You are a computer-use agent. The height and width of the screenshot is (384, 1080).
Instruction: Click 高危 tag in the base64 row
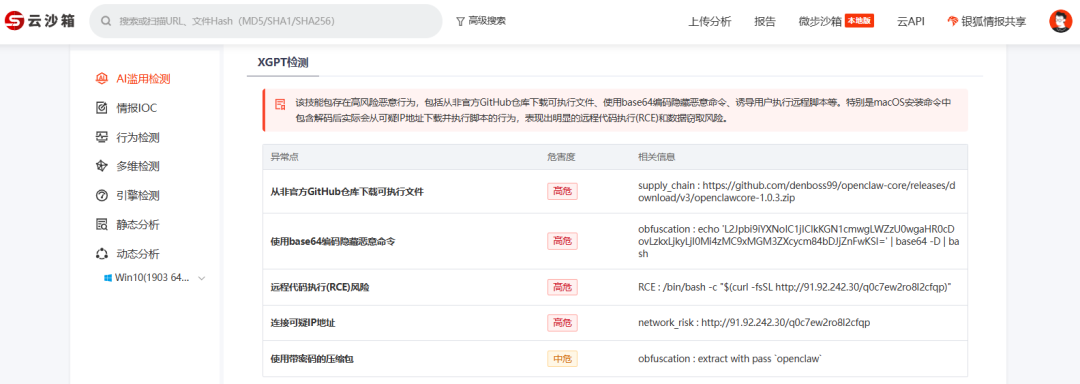point(562,242)
